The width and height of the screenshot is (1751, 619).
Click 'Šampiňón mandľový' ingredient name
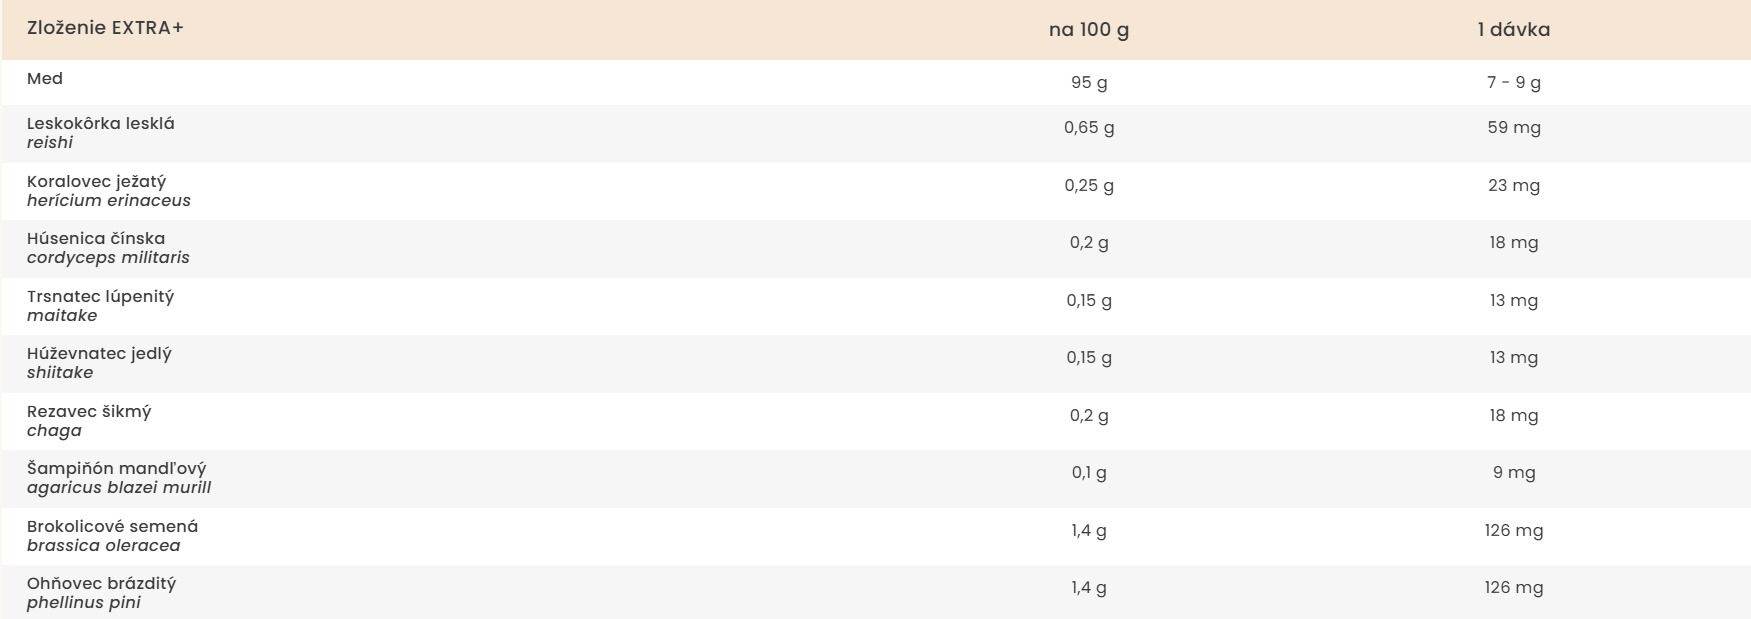click(x=117, y=469)
